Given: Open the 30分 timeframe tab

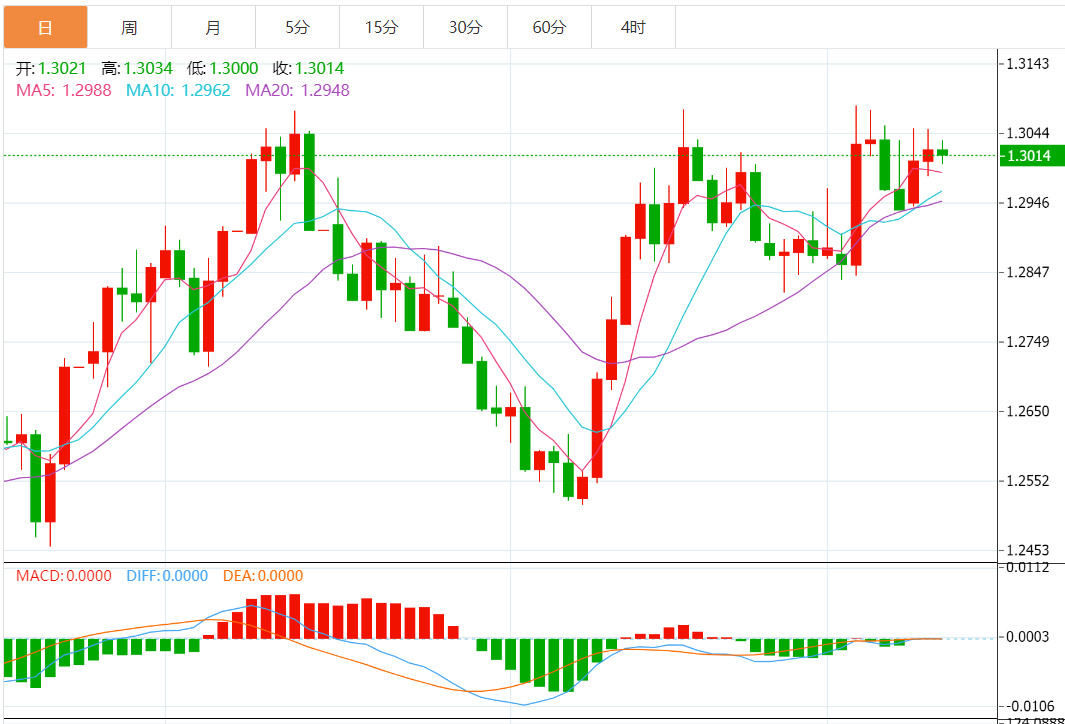Looking at the screenshot, I should [465, 27].
